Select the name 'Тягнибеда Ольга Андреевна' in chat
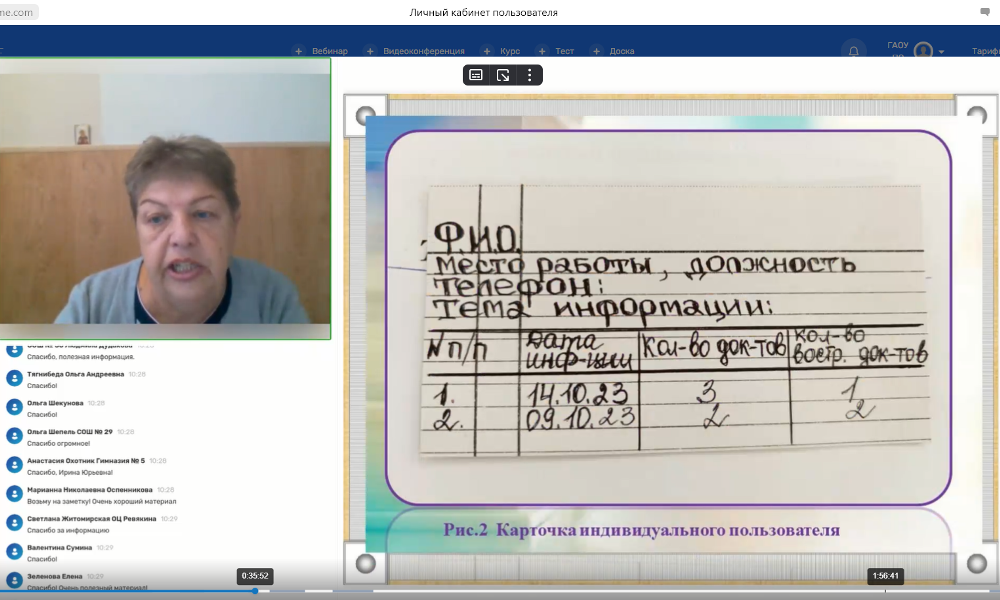This screenshot has width=1000, height=600. pyautogui.click(x=75, y=374)
